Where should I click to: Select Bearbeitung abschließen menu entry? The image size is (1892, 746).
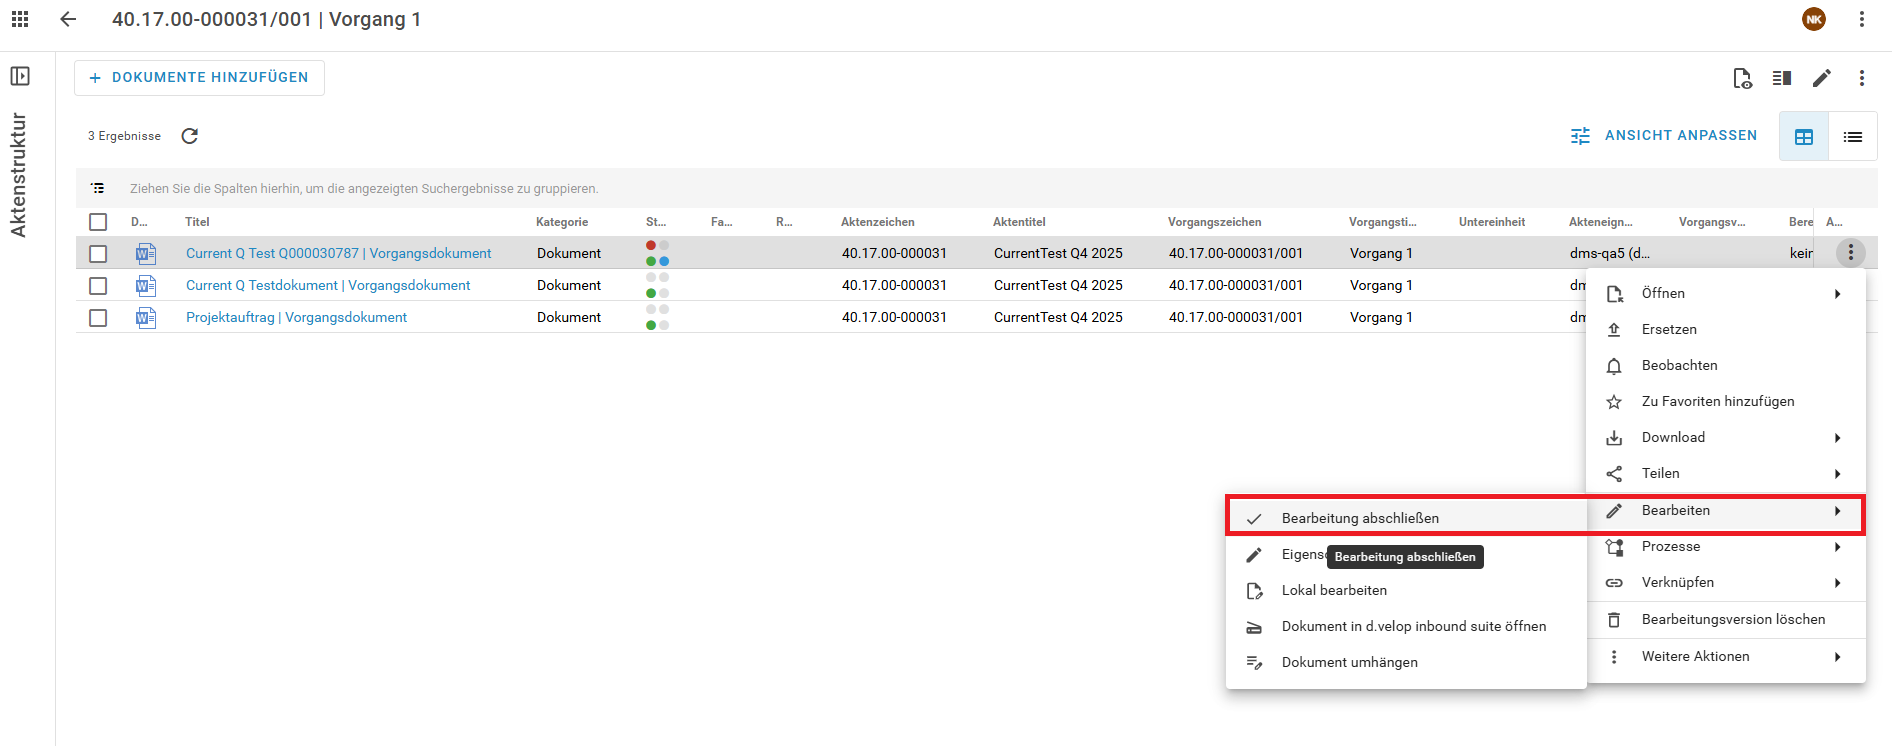(1360, 518)
